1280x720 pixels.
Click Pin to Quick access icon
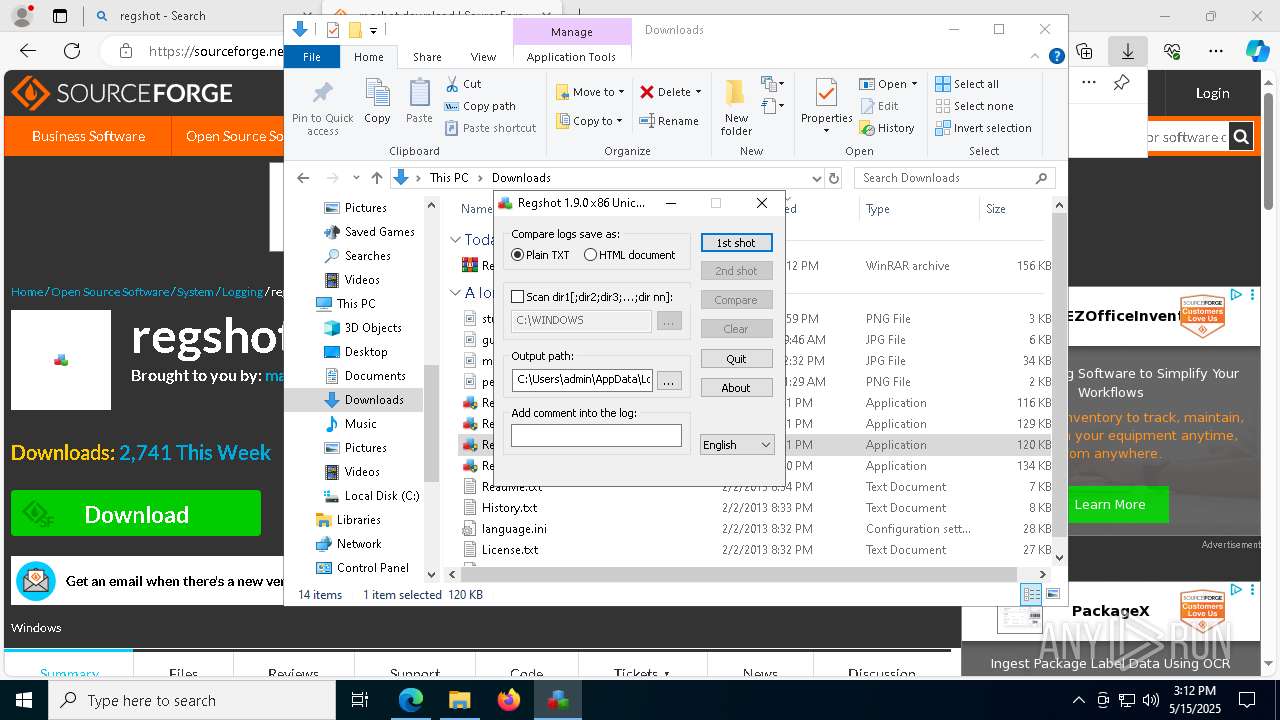pos(322,95)
